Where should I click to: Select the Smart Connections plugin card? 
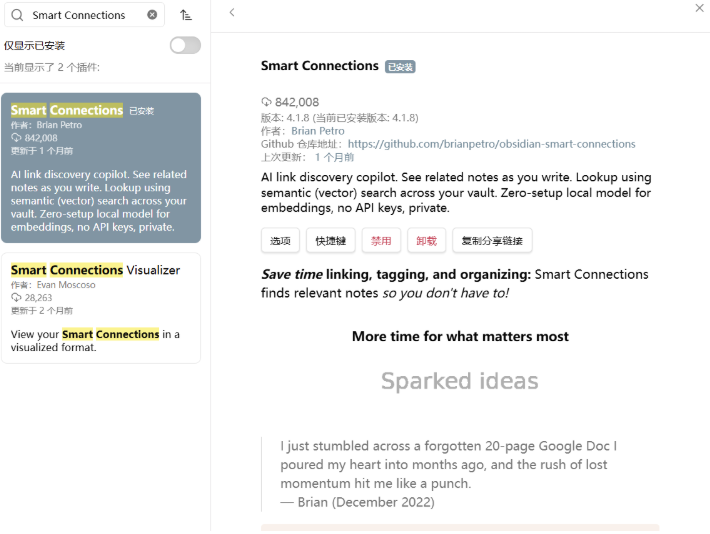(x=101, y=168)
